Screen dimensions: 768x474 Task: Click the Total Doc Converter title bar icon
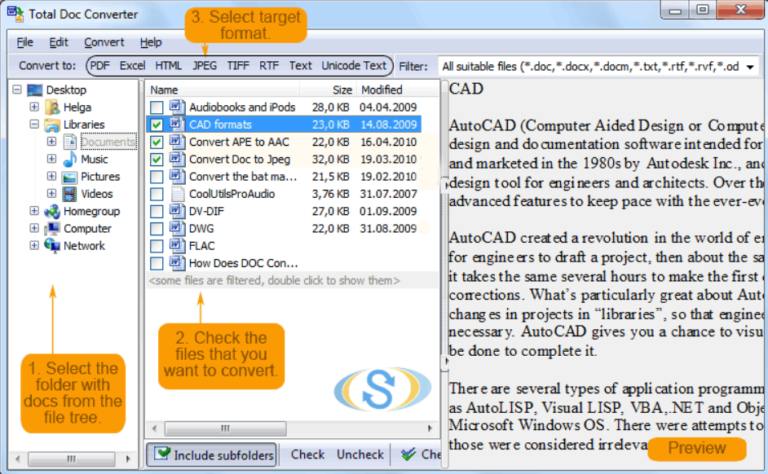click(16, 14)
